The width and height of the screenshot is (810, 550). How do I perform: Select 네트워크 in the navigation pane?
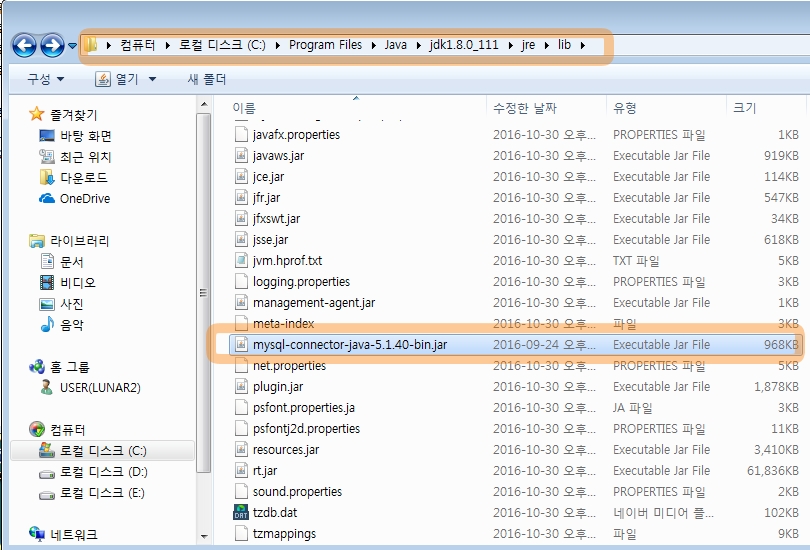pyautogui.click(x=74, y=535)
